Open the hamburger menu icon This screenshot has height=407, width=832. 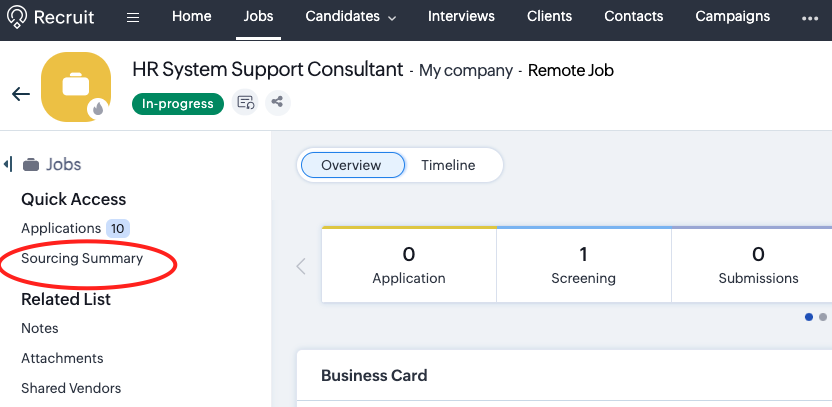[133, 18]
